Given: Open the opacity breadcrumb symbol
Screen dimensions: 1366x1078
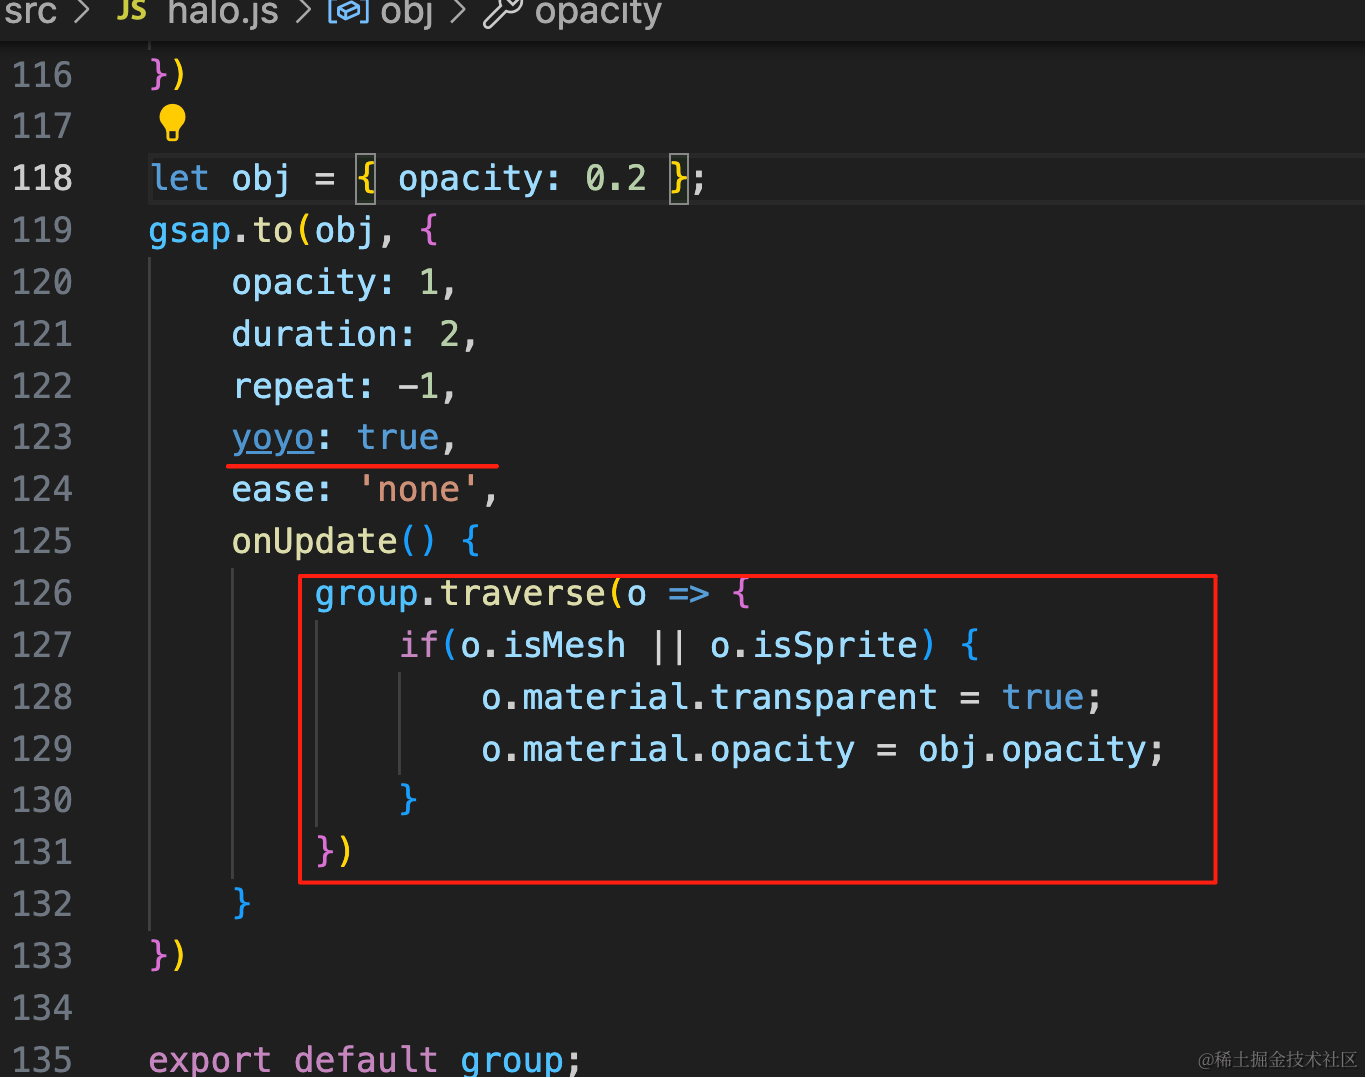Looking at the screenshot, I should pyautogui.click(x=598, y=13).
